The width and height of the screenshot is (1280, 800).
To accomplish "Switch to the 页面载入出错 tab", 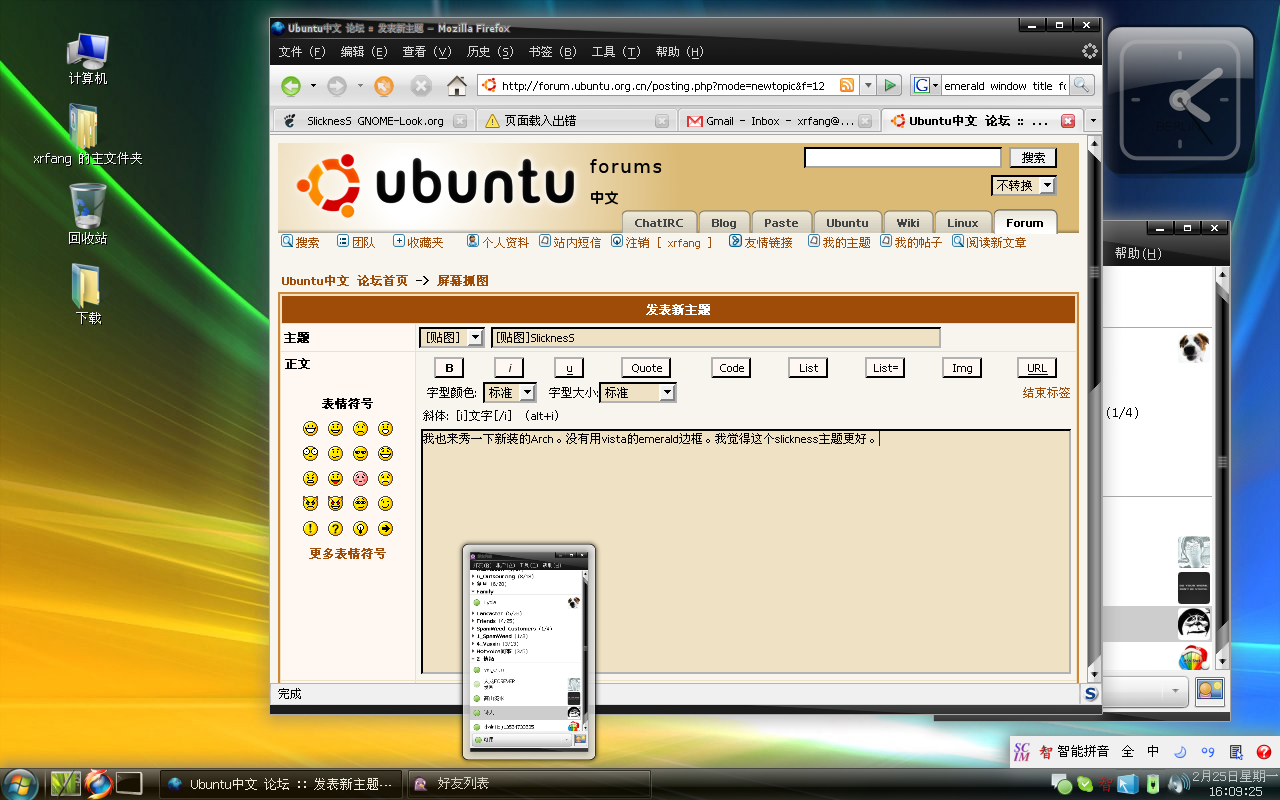I will [576, 120].
